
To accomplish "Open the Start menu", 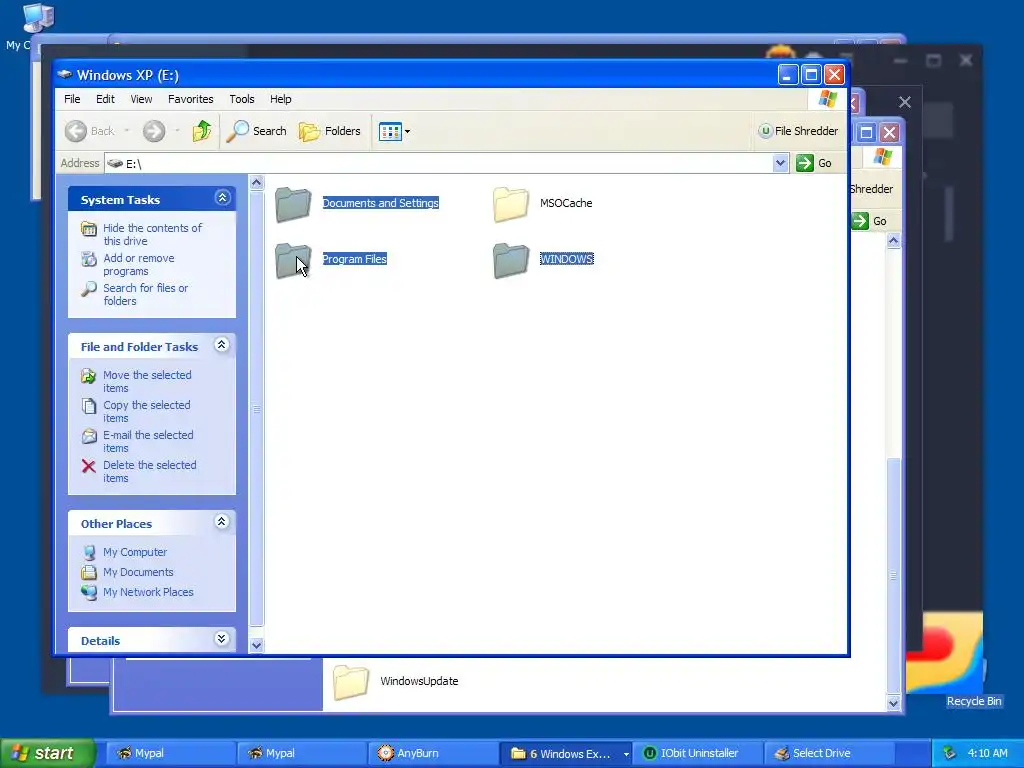I will point(48,753).
